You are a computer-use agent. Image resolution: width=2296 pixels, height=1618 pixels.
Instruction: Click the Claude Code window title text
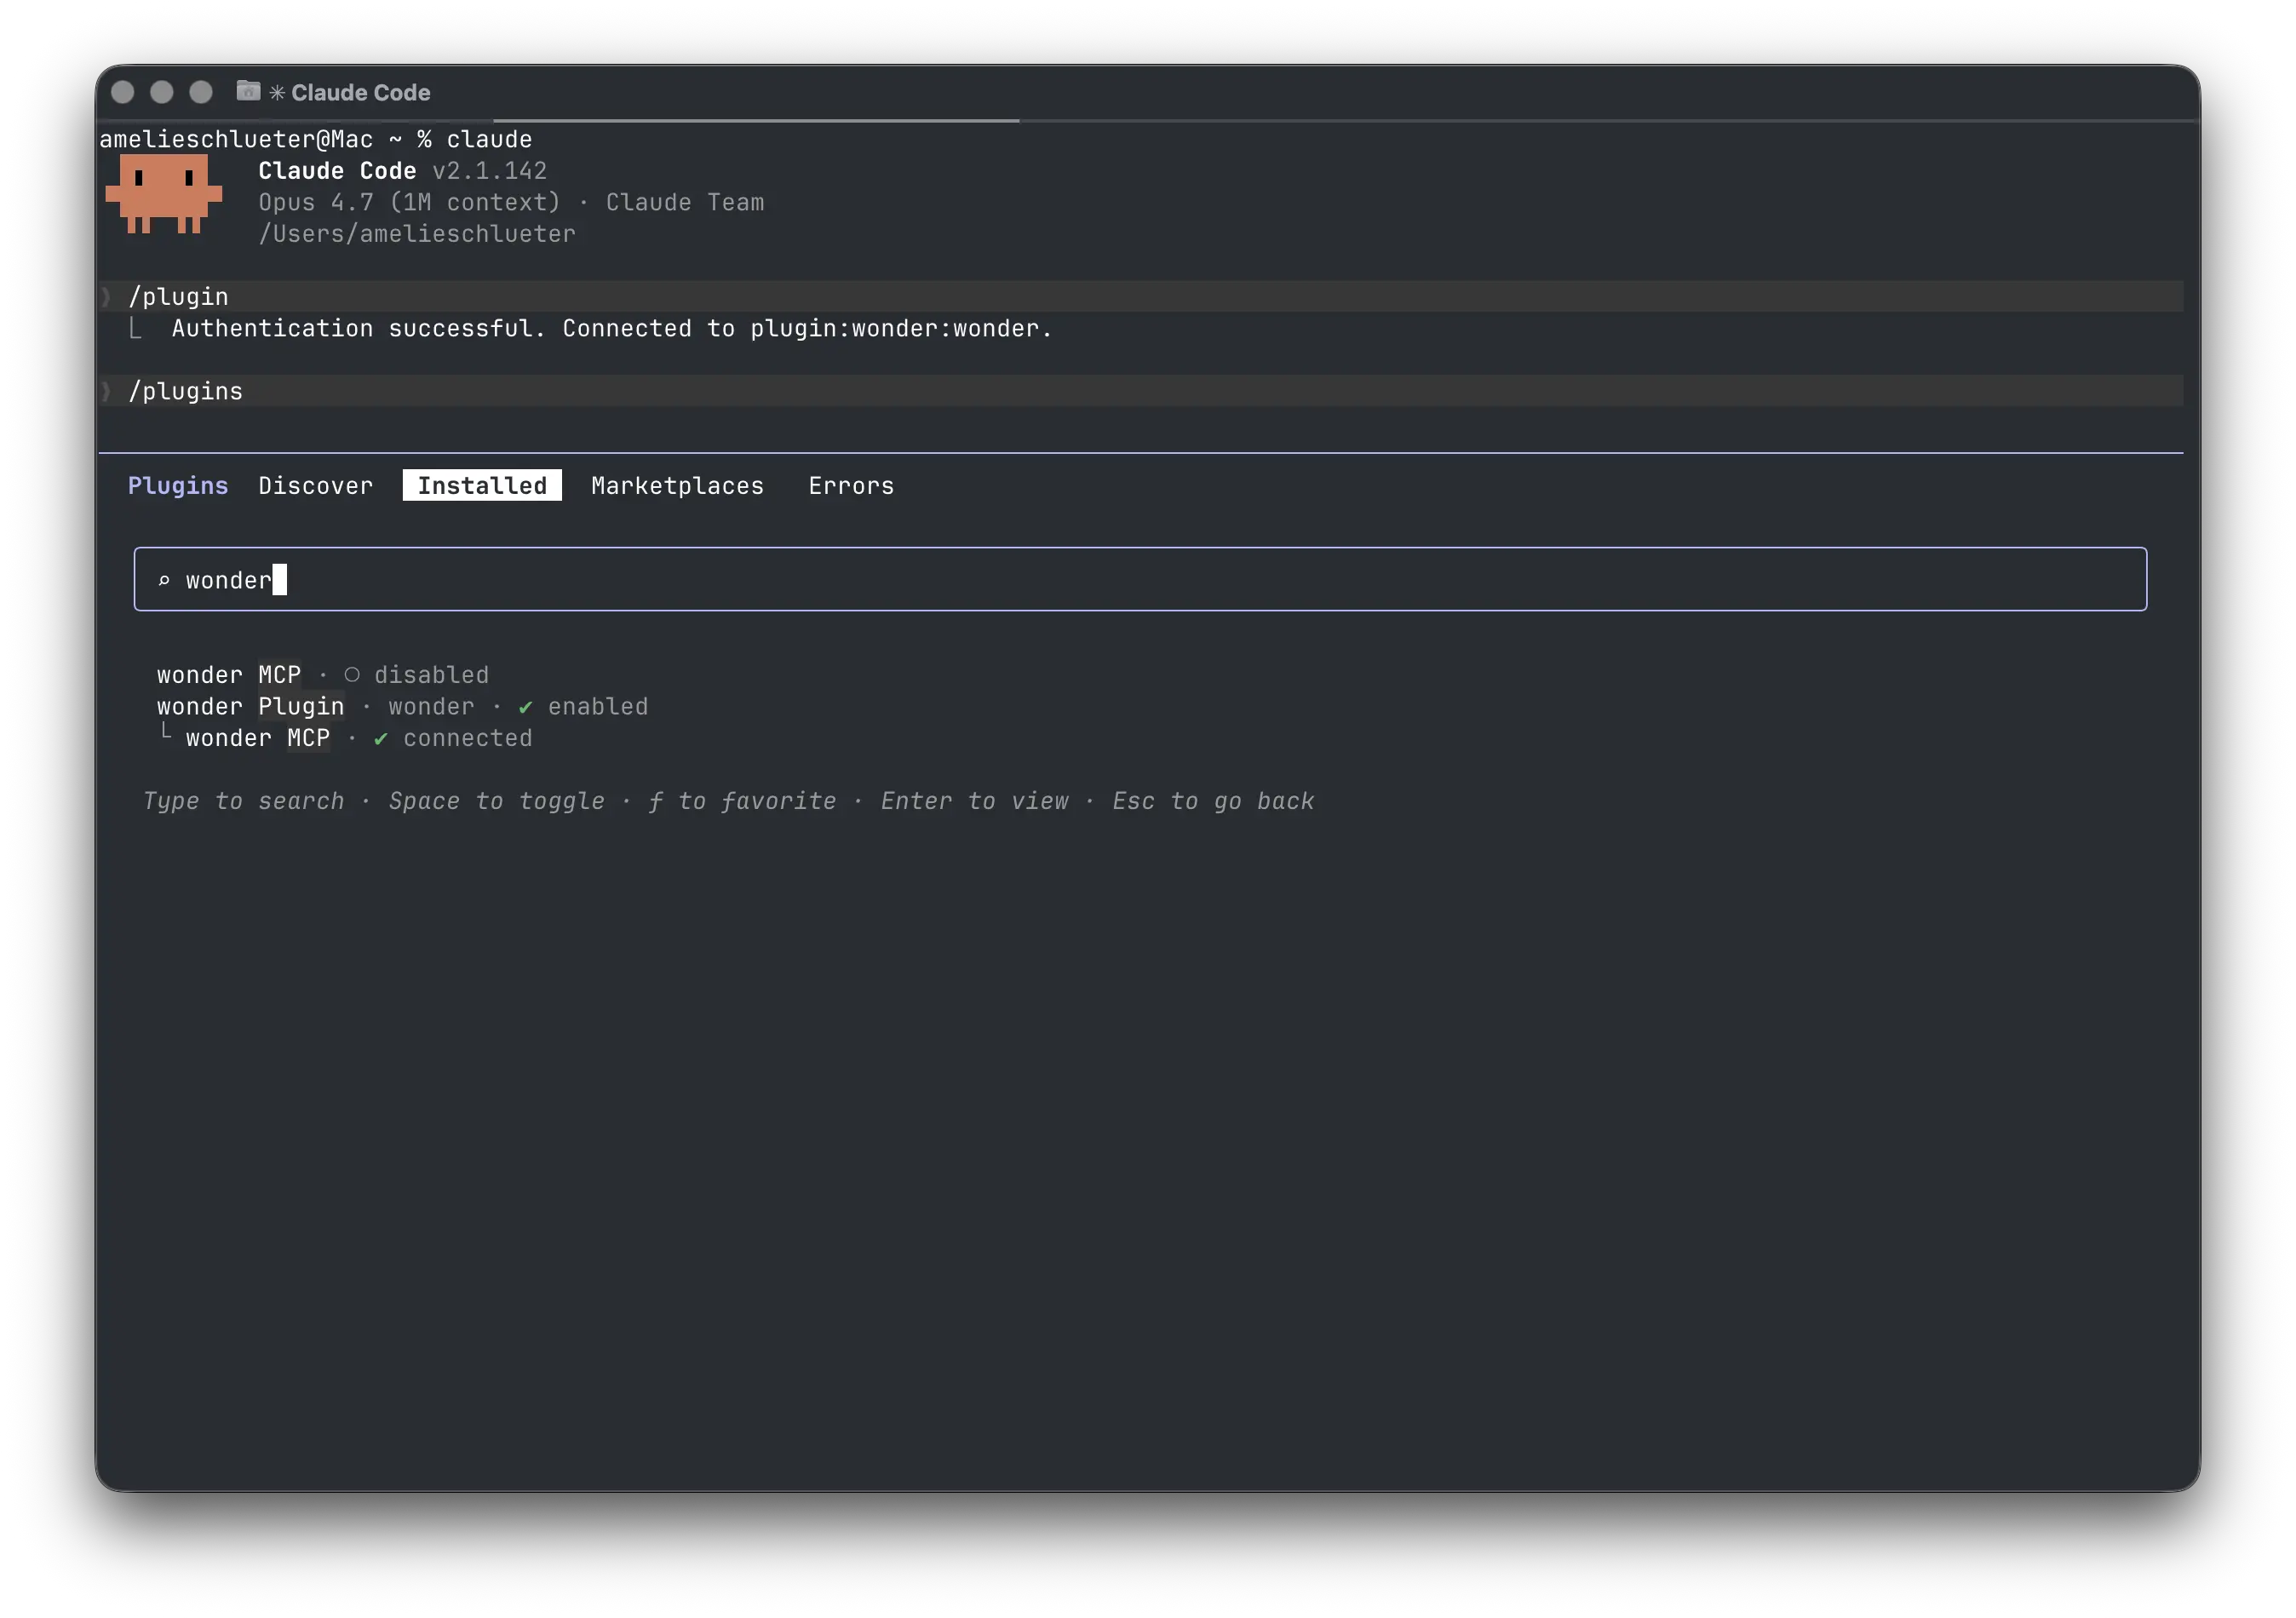tap(360, 93)
